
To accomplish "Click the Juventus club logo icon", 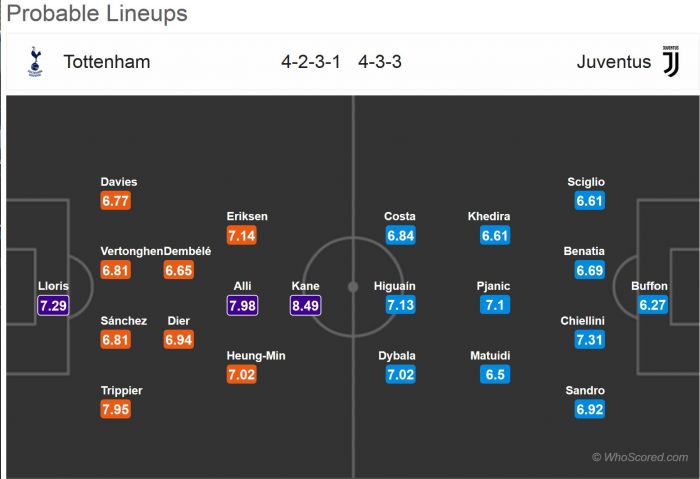I will point(670,61).
